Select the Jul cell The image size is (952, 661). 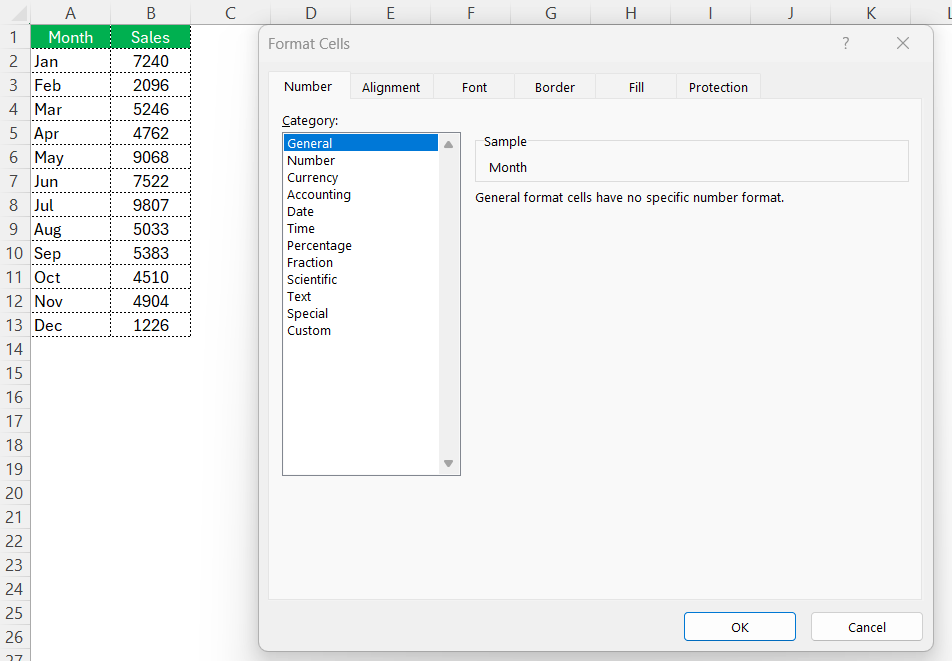point(70,205)
